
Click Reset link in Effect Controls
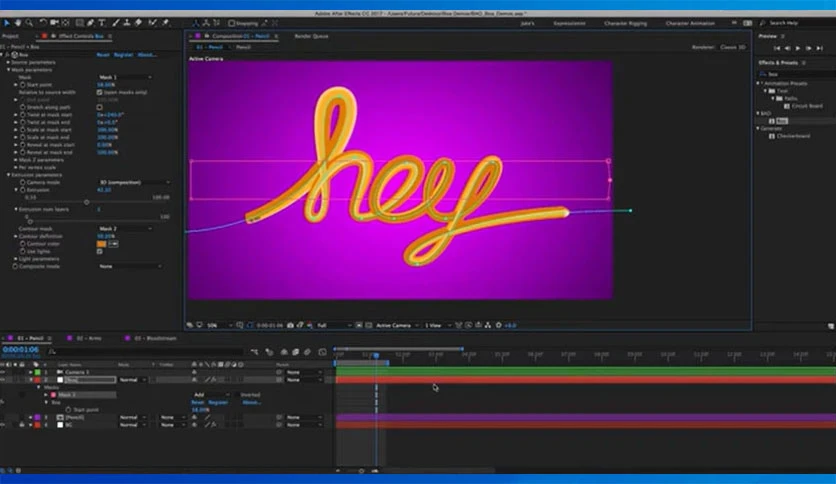click(x=103, y=55)
